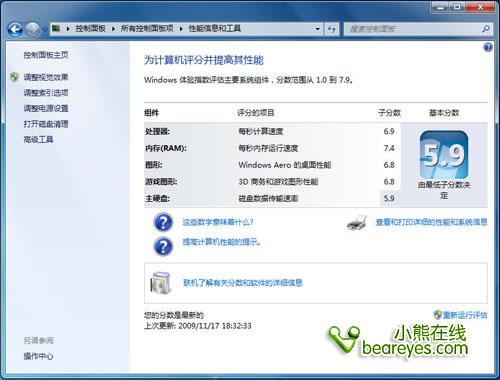Click the 游戏图形 row label
This screenshot has width=500, height=380.
(x=161, y=182)
